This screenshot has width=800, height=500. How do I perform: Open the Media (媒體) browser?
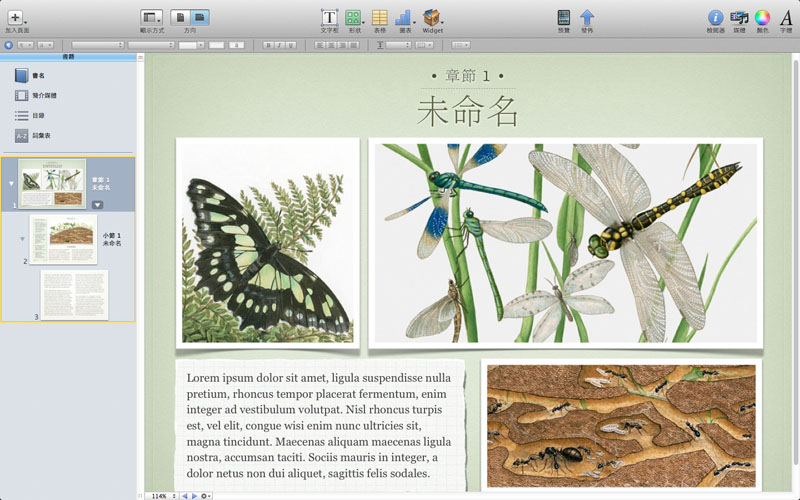(x=739, y=17)
